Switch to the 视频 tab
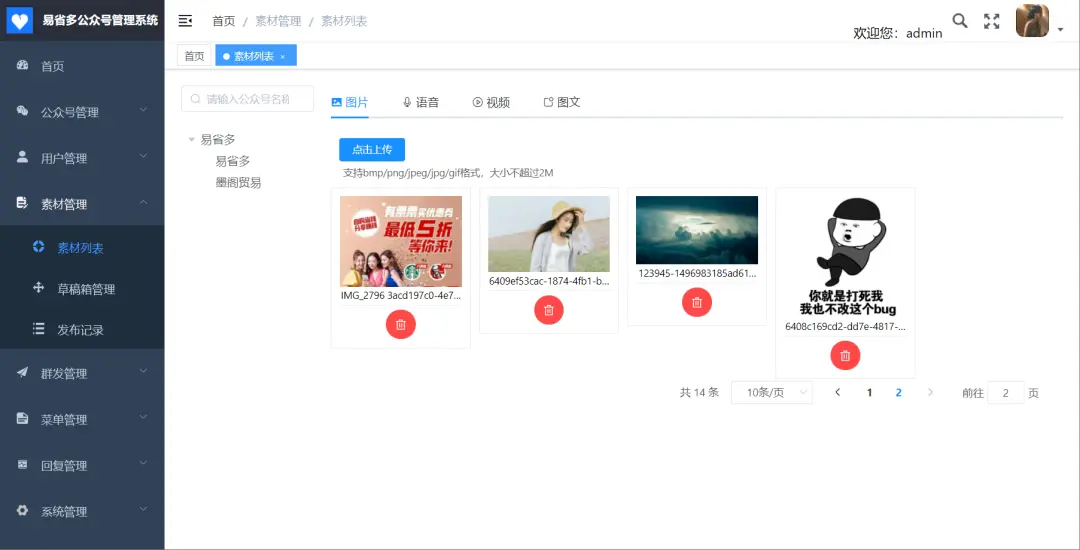This screenshot has width=1080, height=550. click(491, 103)
